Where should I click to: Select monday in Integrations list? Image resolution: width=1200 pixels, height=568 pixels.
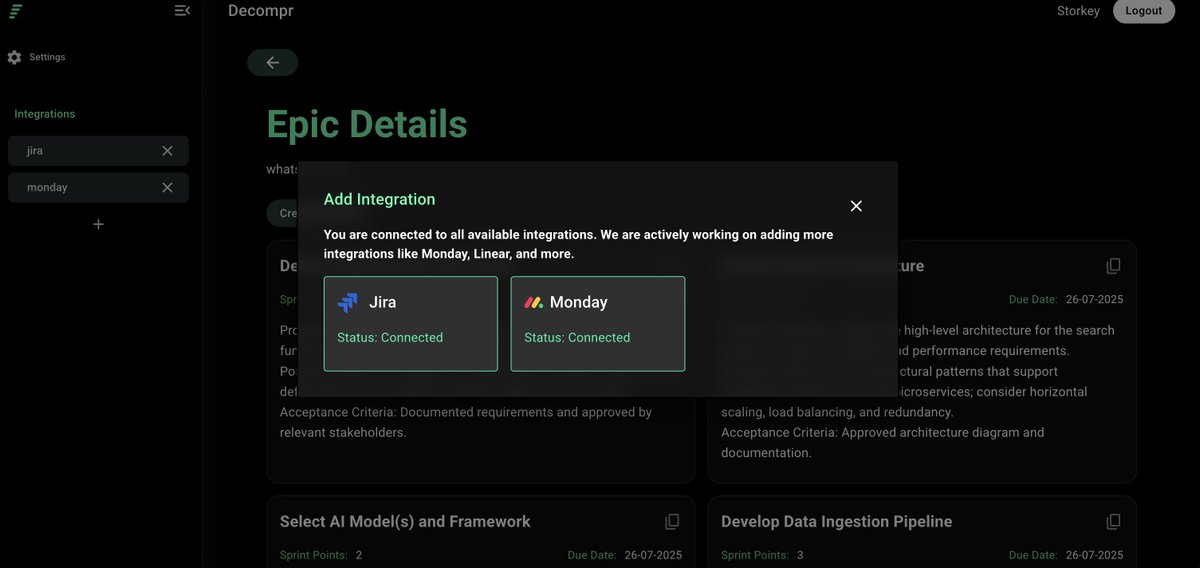(98, 188)
